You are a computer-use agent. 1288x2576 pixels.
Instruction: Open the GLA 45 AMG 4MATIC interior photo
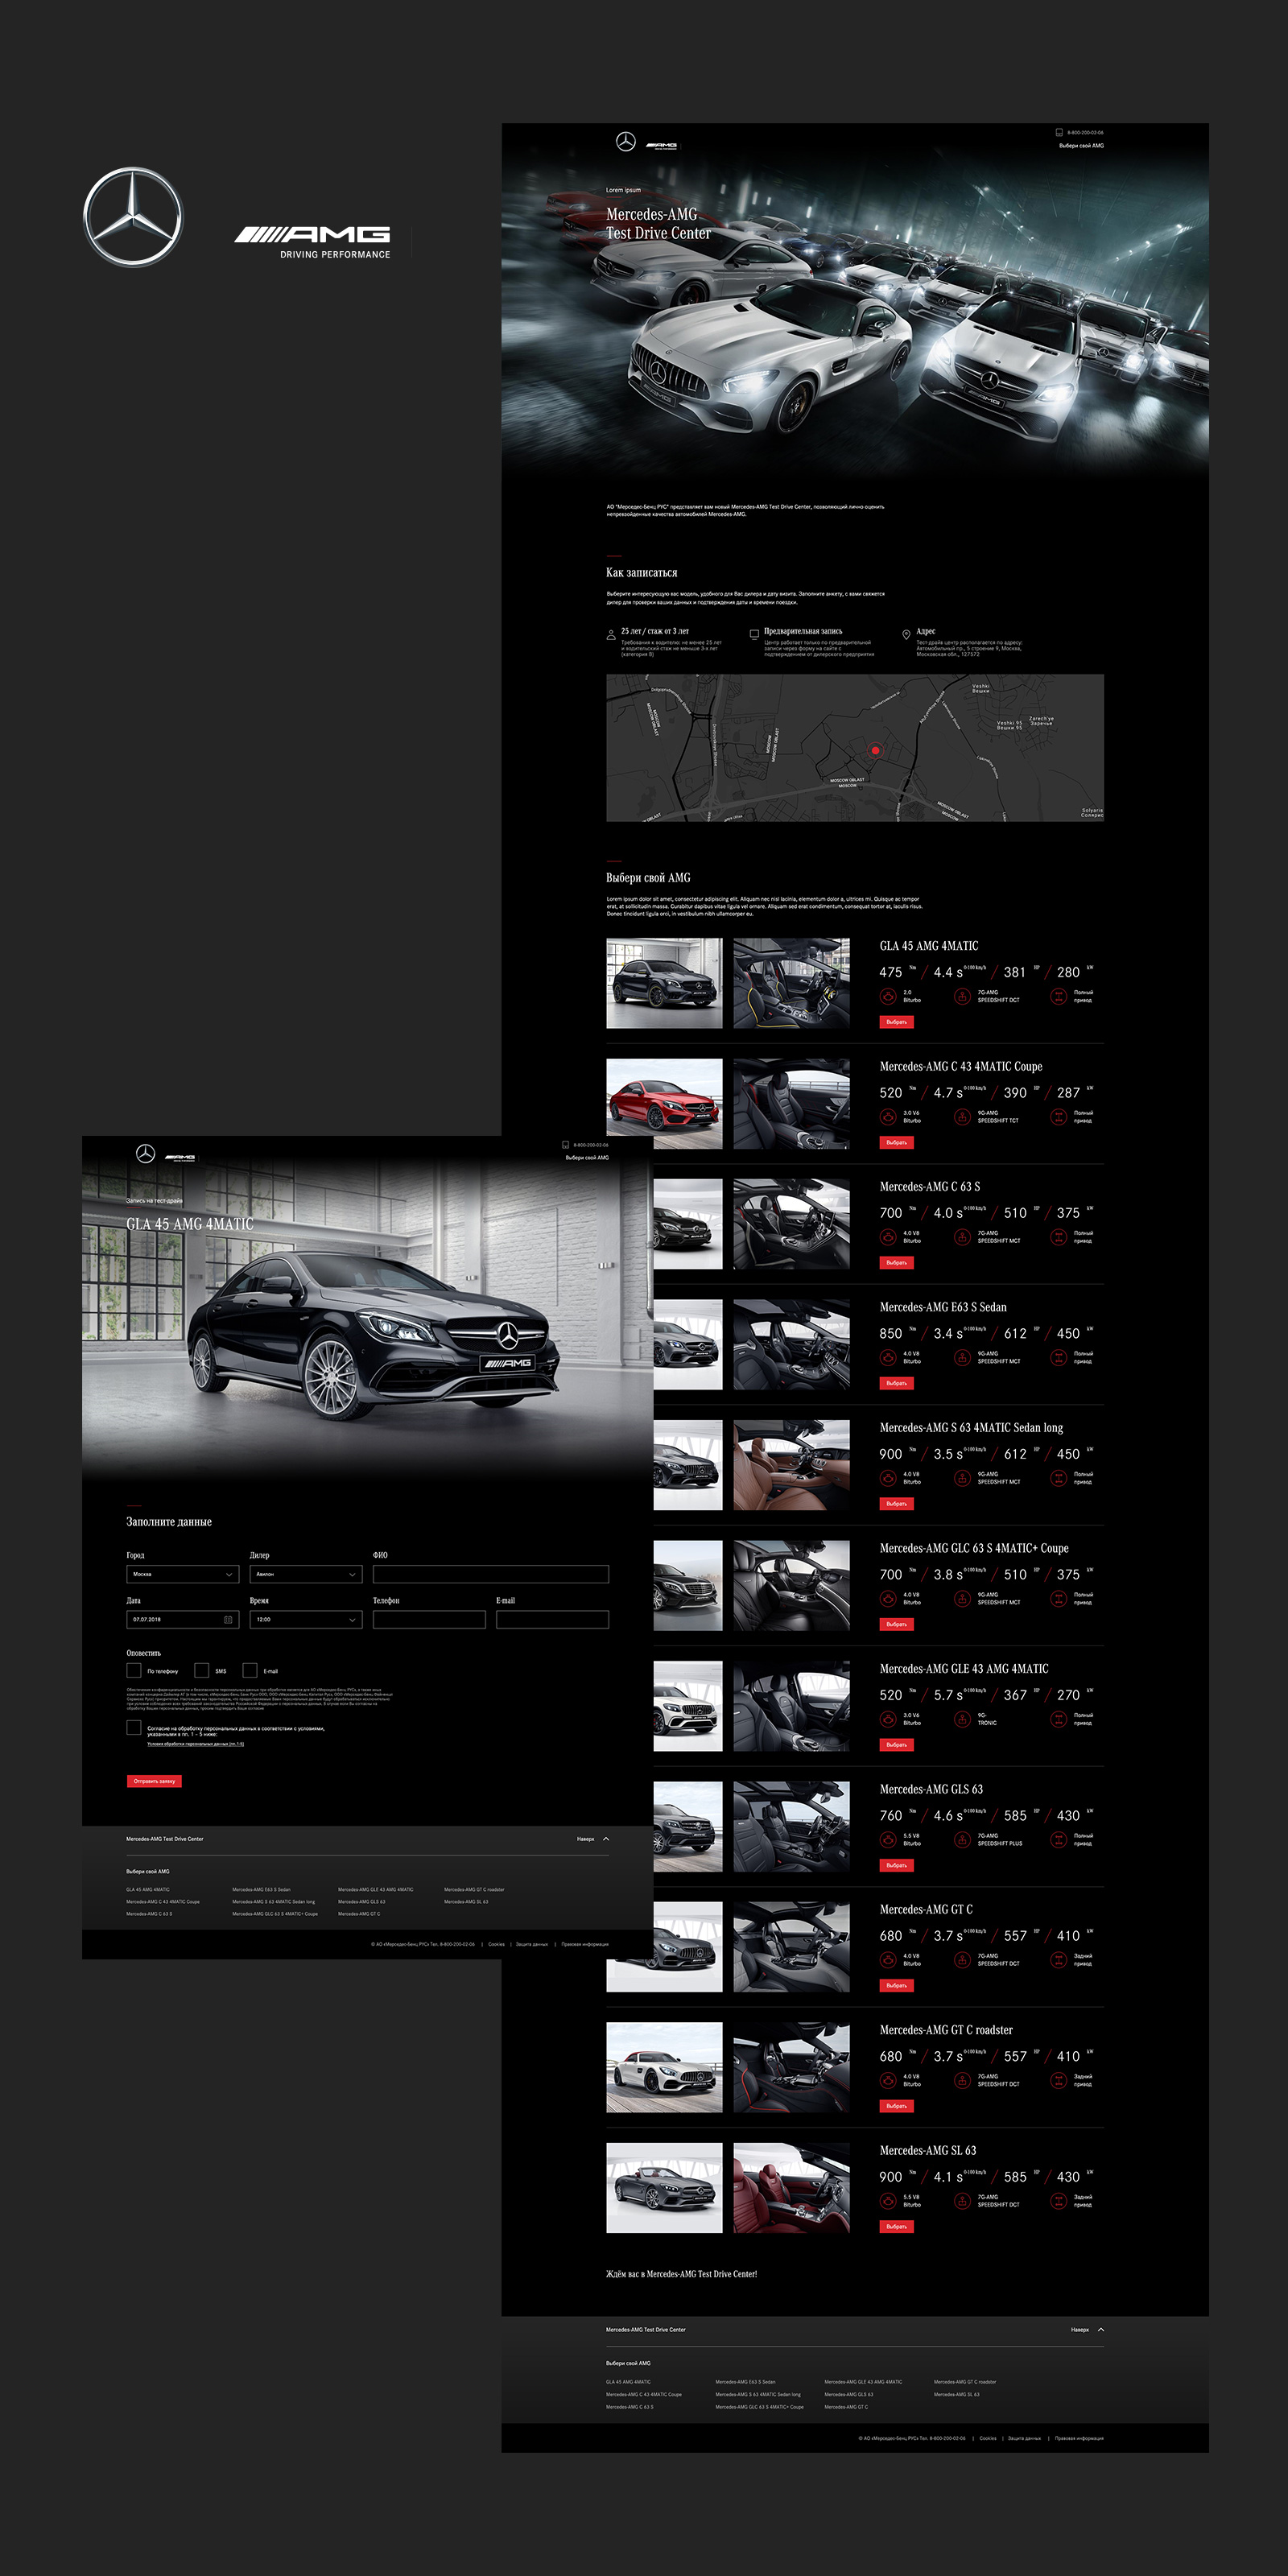(x=791, y=983)
